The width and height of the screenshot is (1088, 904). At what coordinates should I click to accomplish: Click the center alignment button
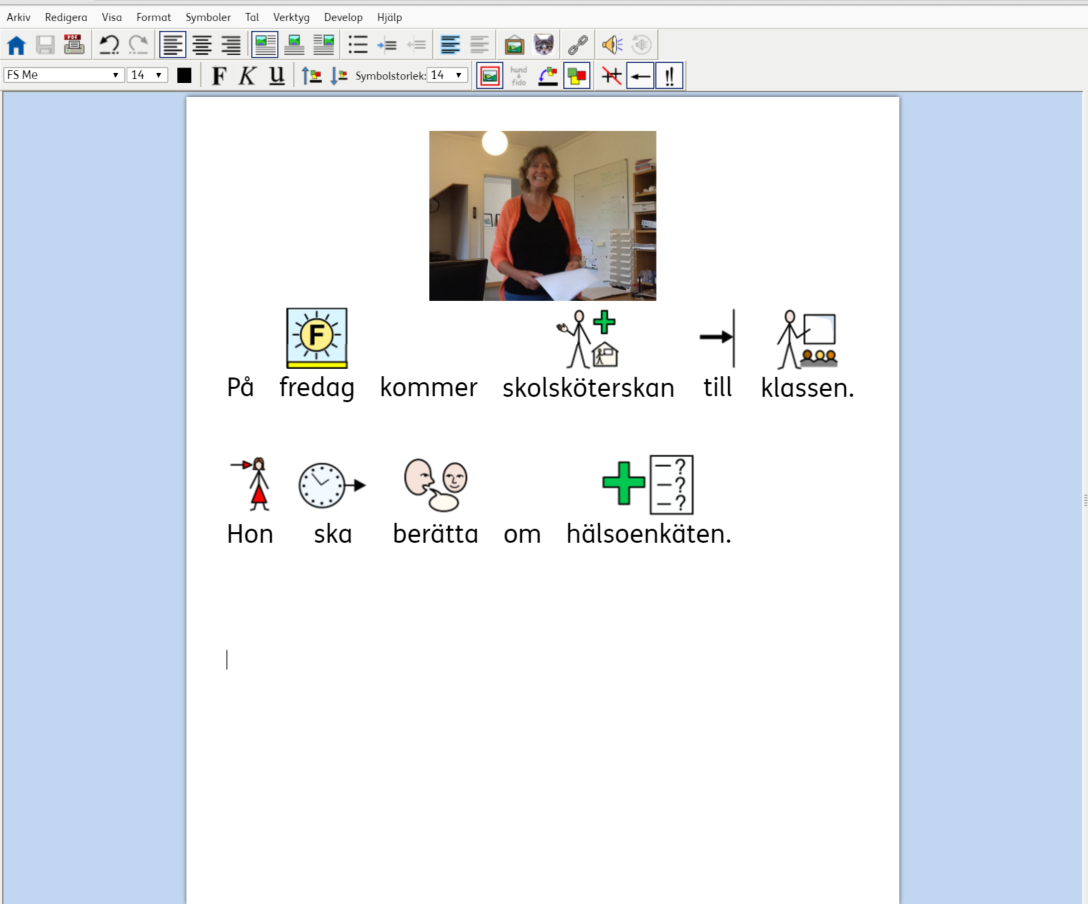point(200,44)
